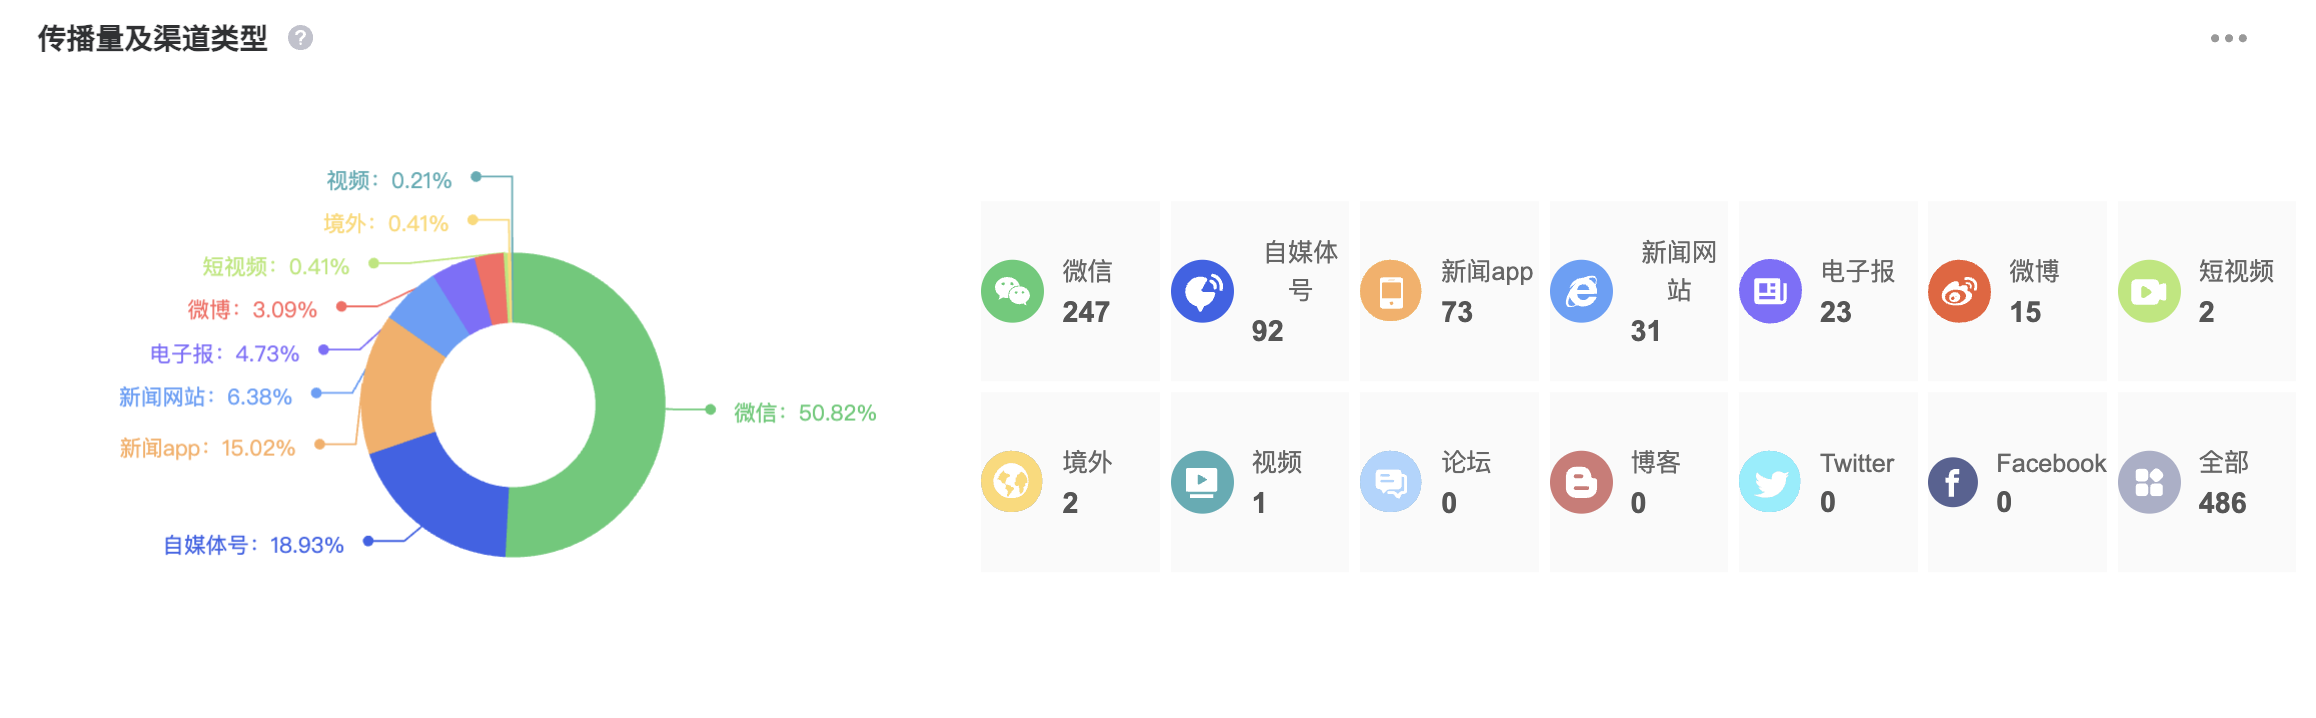This screenshot has height=718, width=2316.
Task: Click the teal video (视频) play icon
Action: [1202, 481]
